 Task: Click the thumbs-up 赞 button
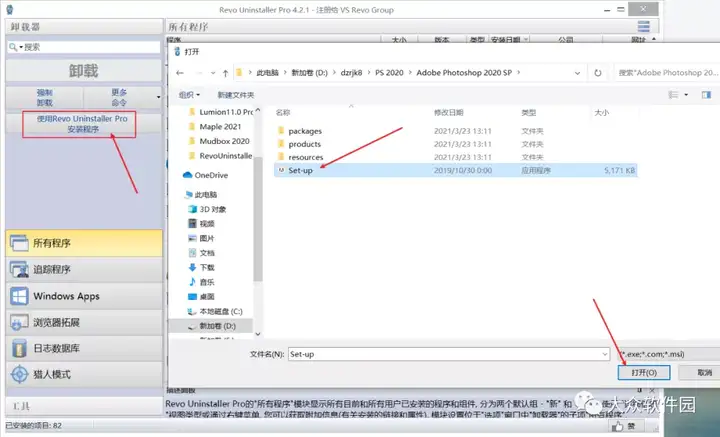[x=625, y=427]
